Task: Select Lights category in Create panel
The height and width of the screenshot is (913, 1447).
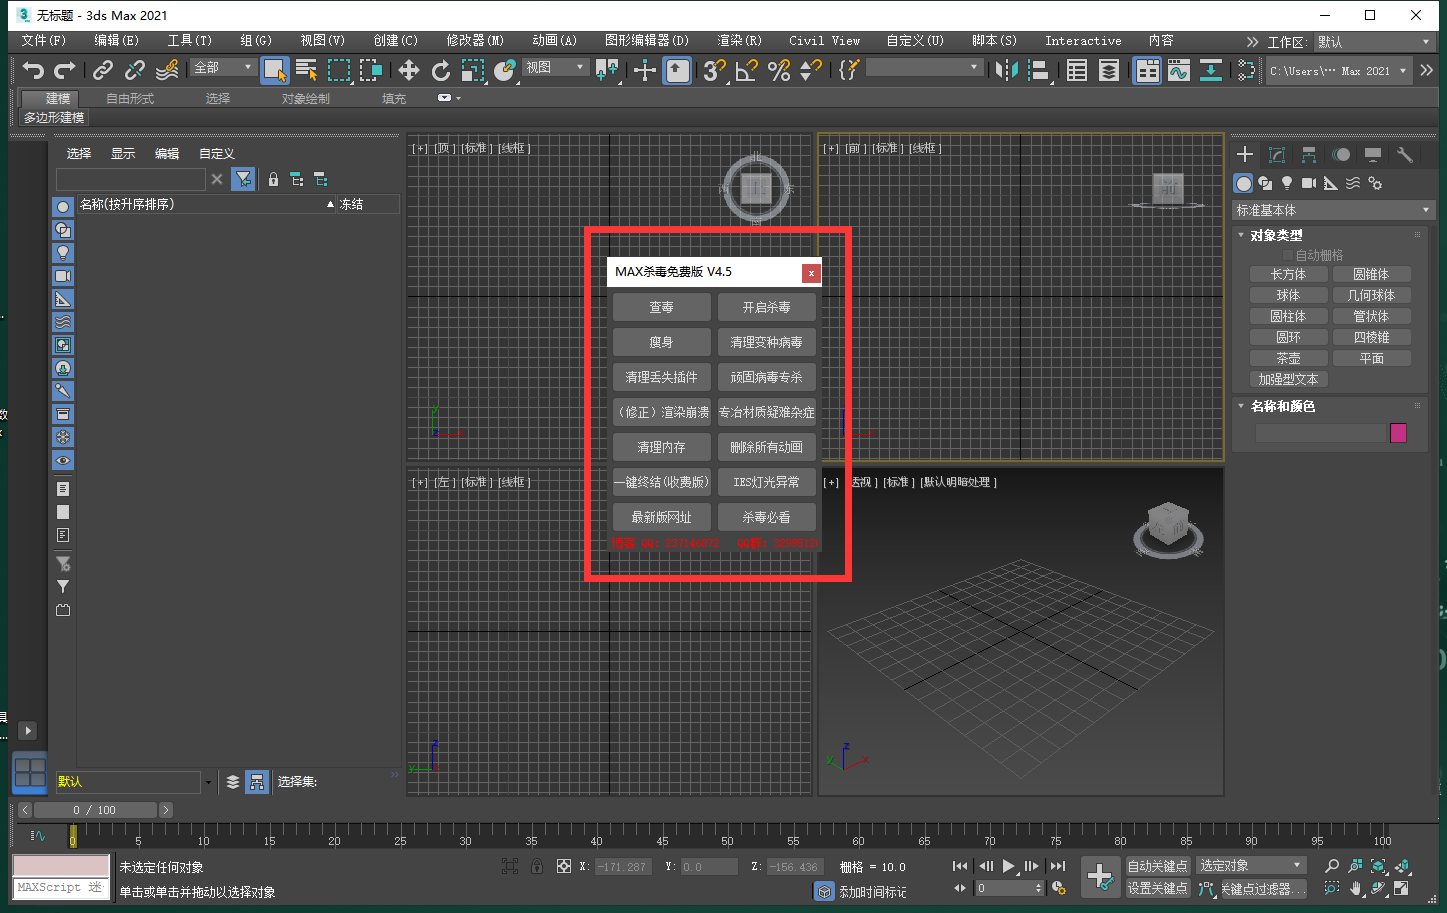Action: coord(1287,183)
